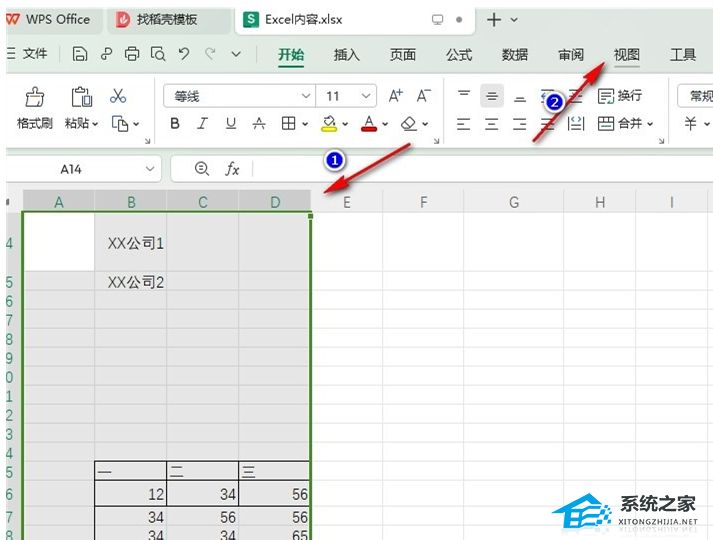Expand the Borders options arrow
This screenshot has height=540, width=713.
click(305, 124)
